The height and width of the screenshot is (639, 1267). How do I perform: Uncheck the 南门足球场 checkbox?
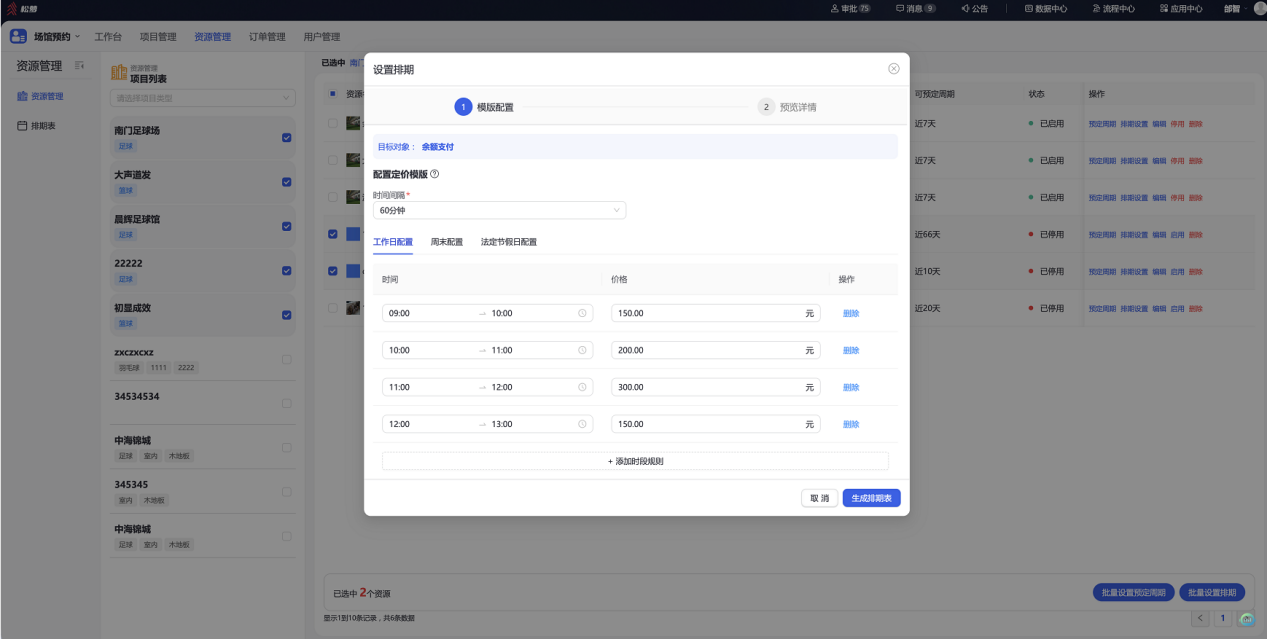coord(287,138)
